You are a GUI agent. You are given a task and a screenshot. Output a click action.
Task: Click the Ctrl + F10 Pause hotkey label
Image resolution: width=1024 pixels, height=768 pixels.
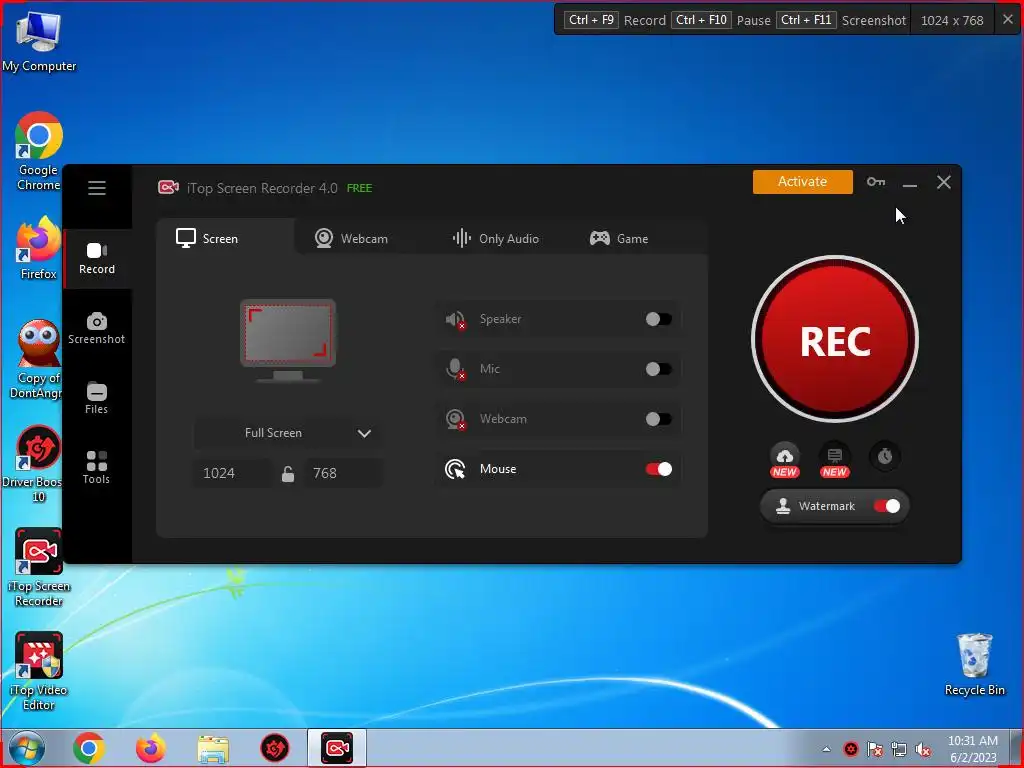721,20
